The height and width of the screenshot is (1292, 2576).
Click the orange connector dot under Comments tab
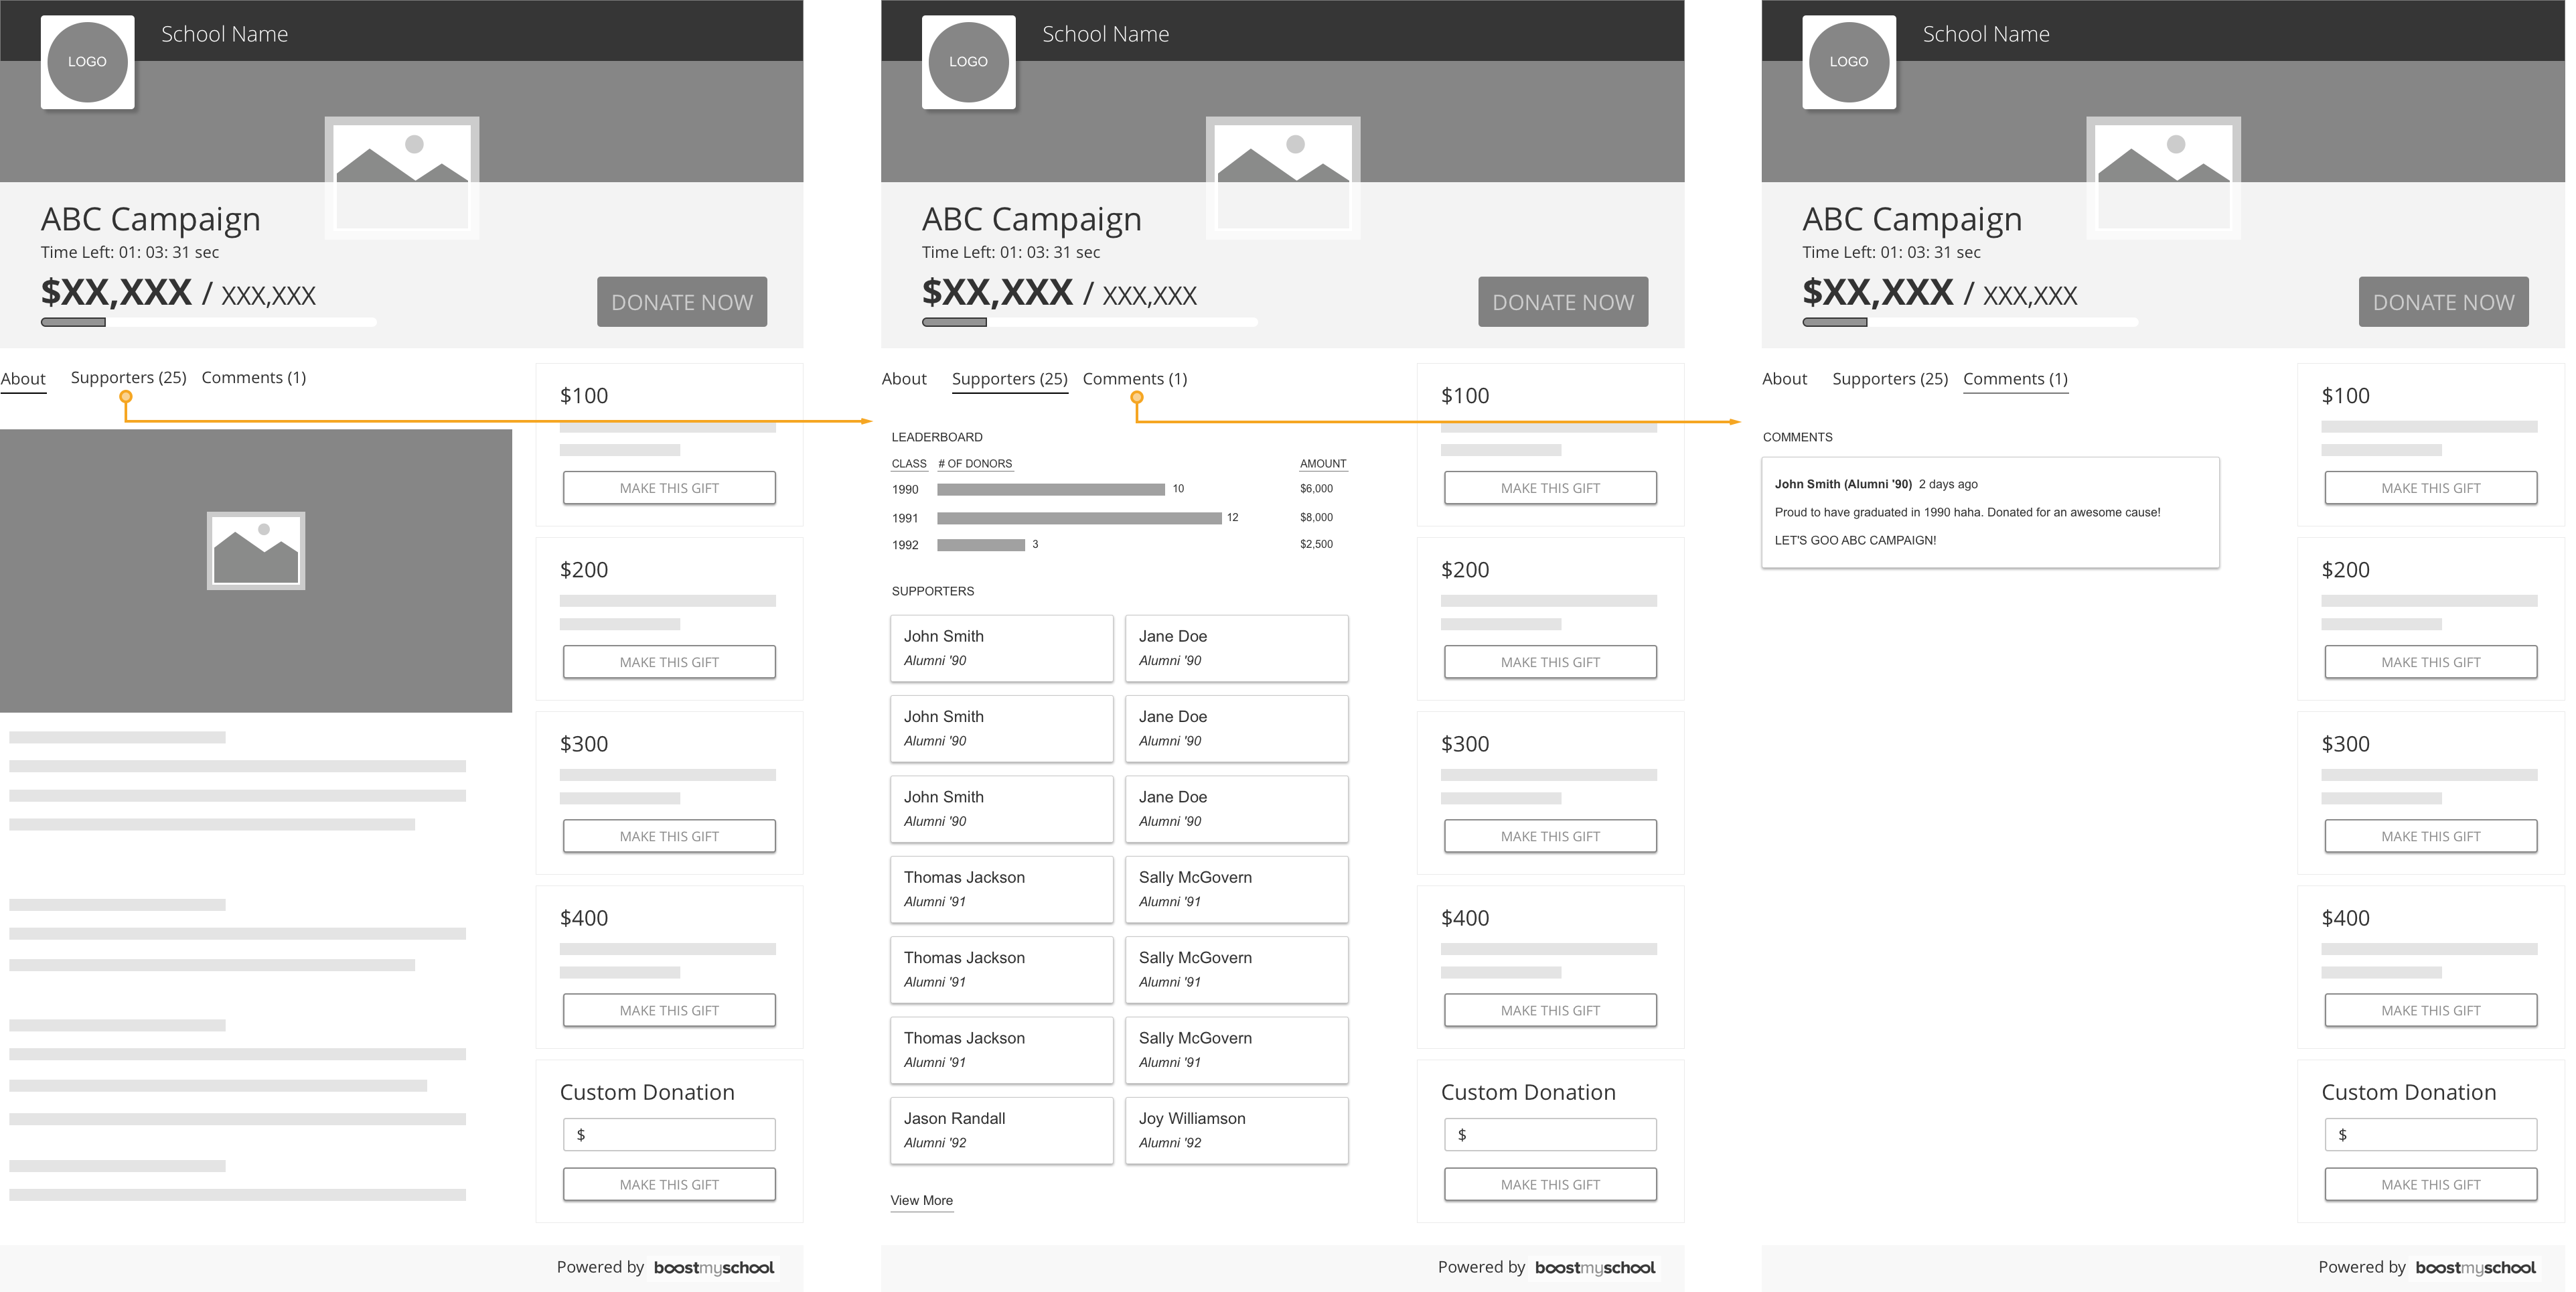[1137, 398]
